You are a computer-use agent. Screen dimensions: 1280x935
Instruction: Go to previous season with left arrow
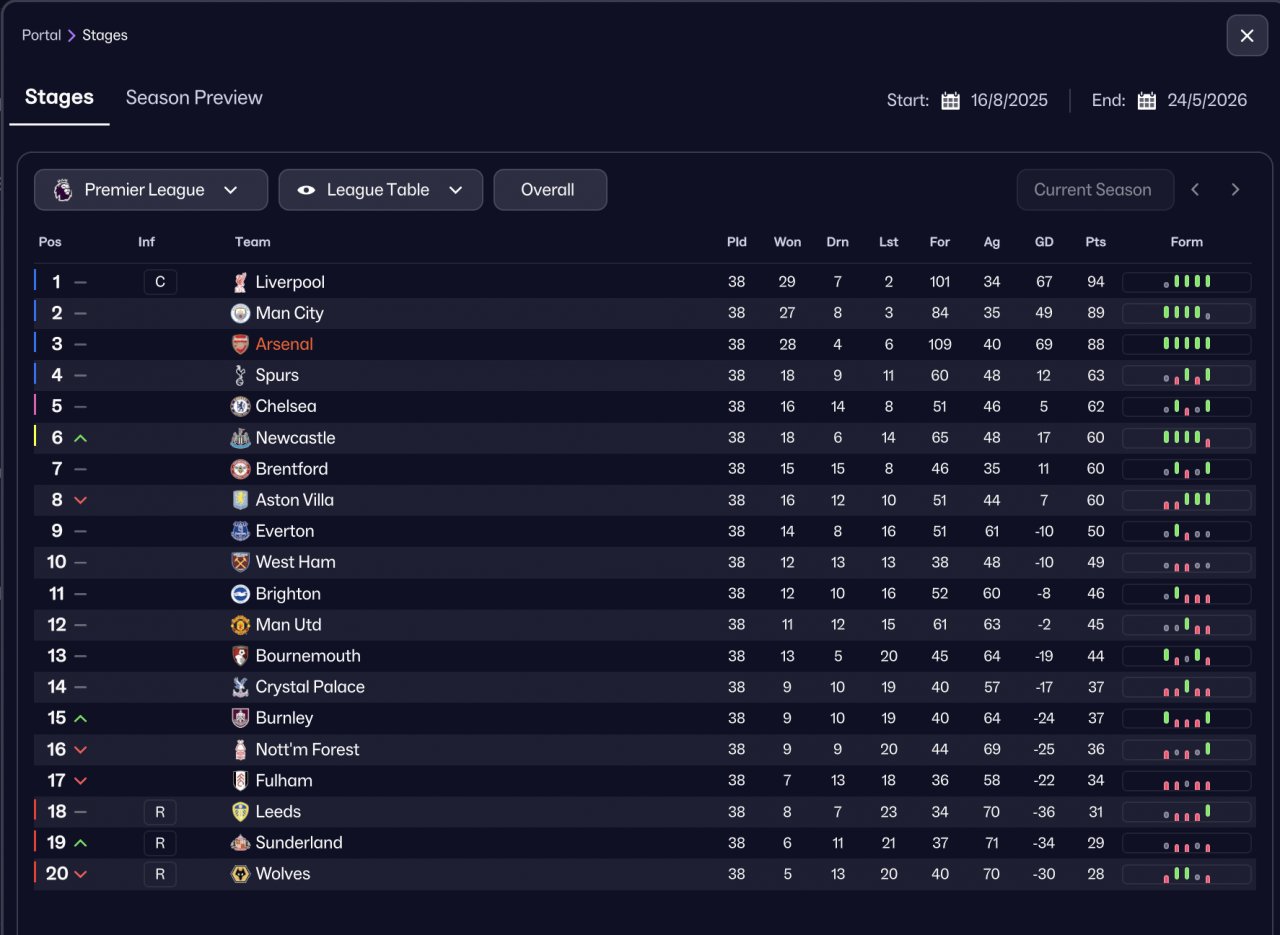(1195, 190)
